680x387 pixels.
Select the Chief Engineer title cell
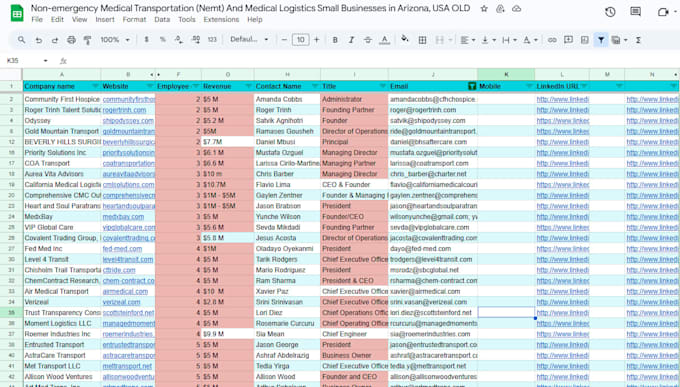click(354, 334)
